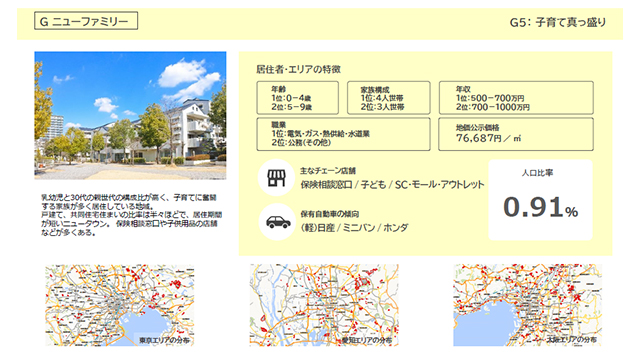Click the 主なチェーン店舗 label

click(328, 171)
